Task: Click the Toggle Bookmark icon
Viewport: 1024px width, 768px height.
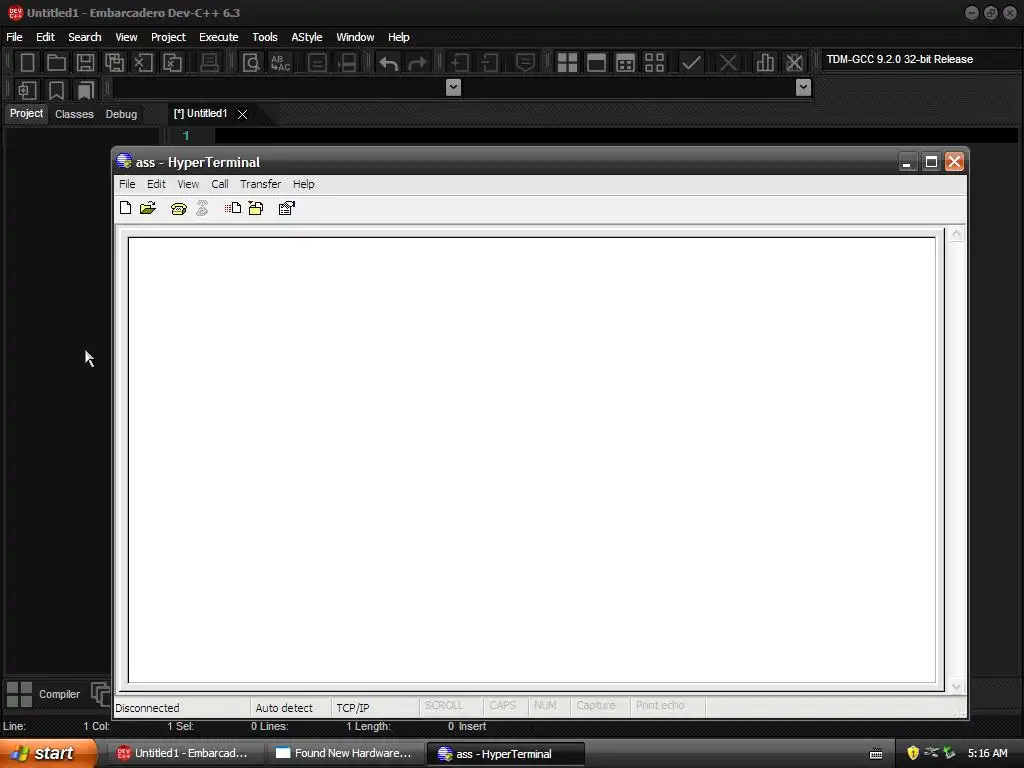Action: [56, 90]
